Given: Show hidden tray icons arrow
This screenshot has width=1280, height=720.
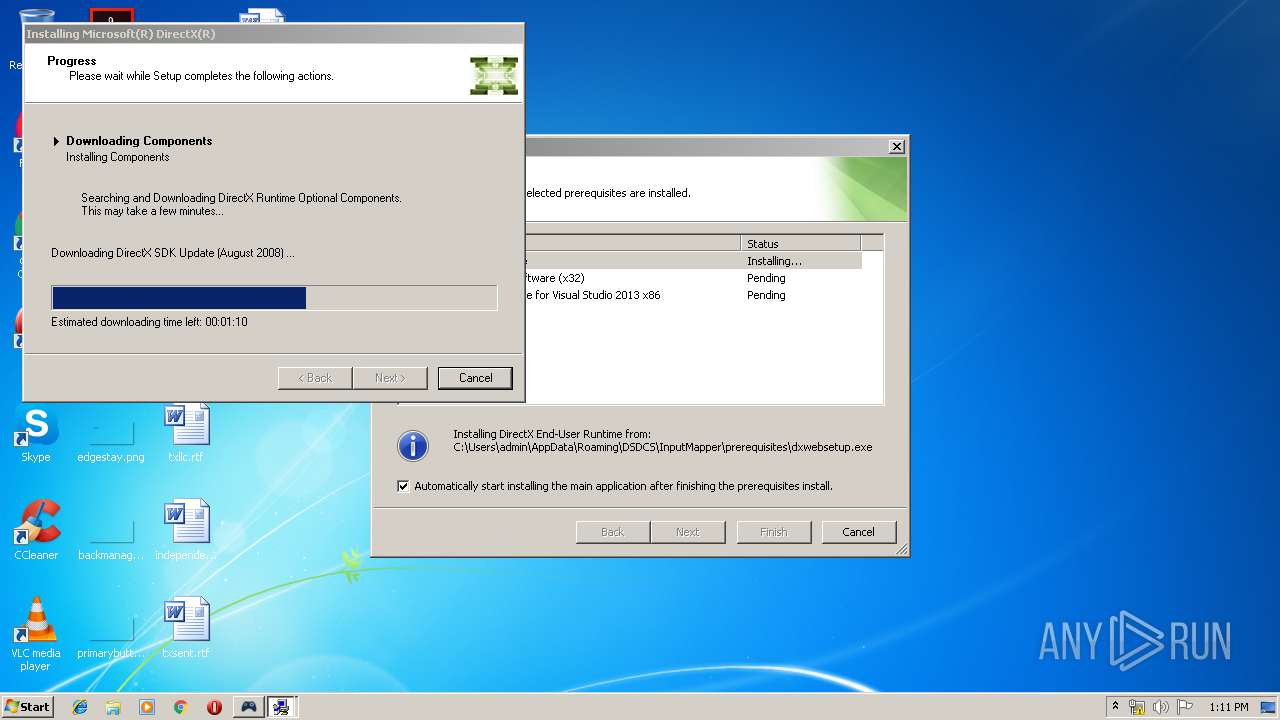Looking at the screenshot, I should click(1115, 706).
